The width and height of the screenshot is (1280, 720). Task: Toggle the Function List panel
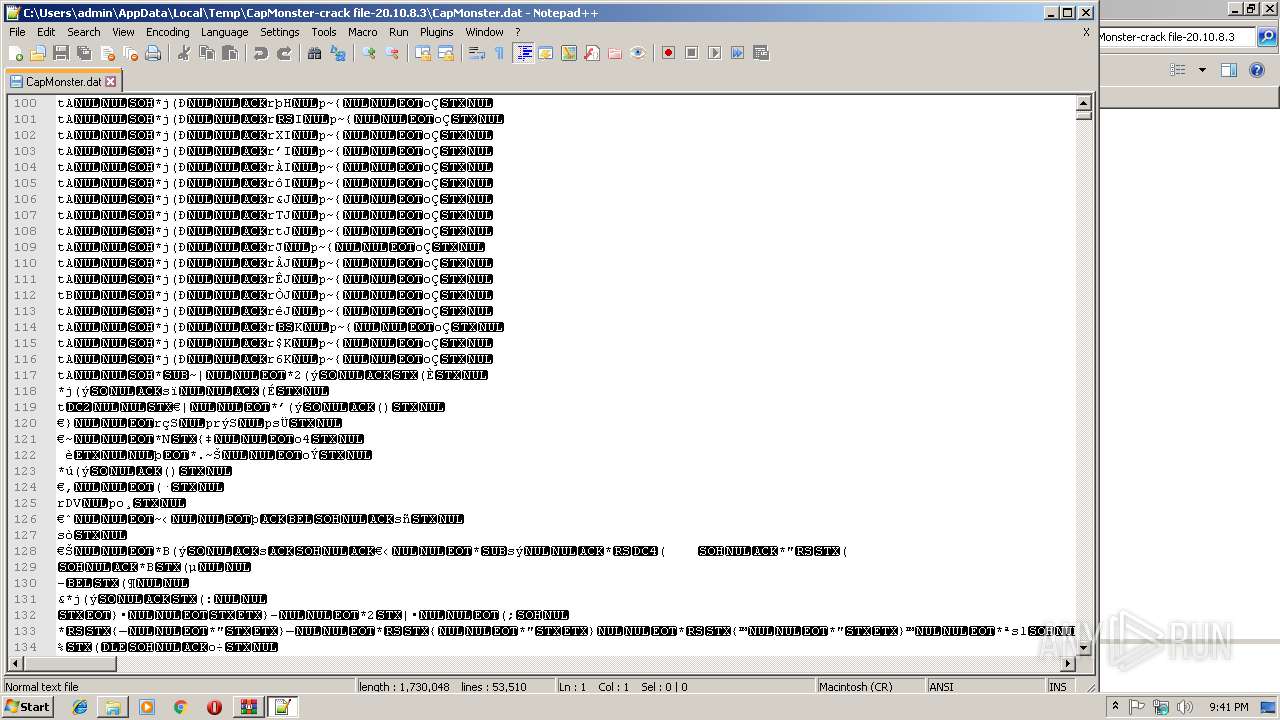point(592,53)
